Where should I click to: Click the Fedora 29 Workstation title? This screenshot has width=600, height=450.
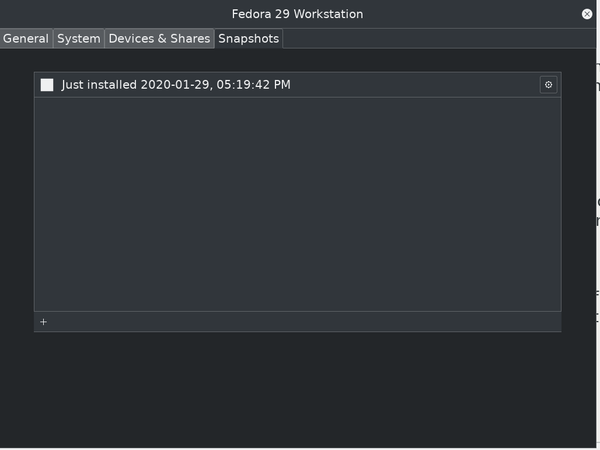click(x=297, y=14)
